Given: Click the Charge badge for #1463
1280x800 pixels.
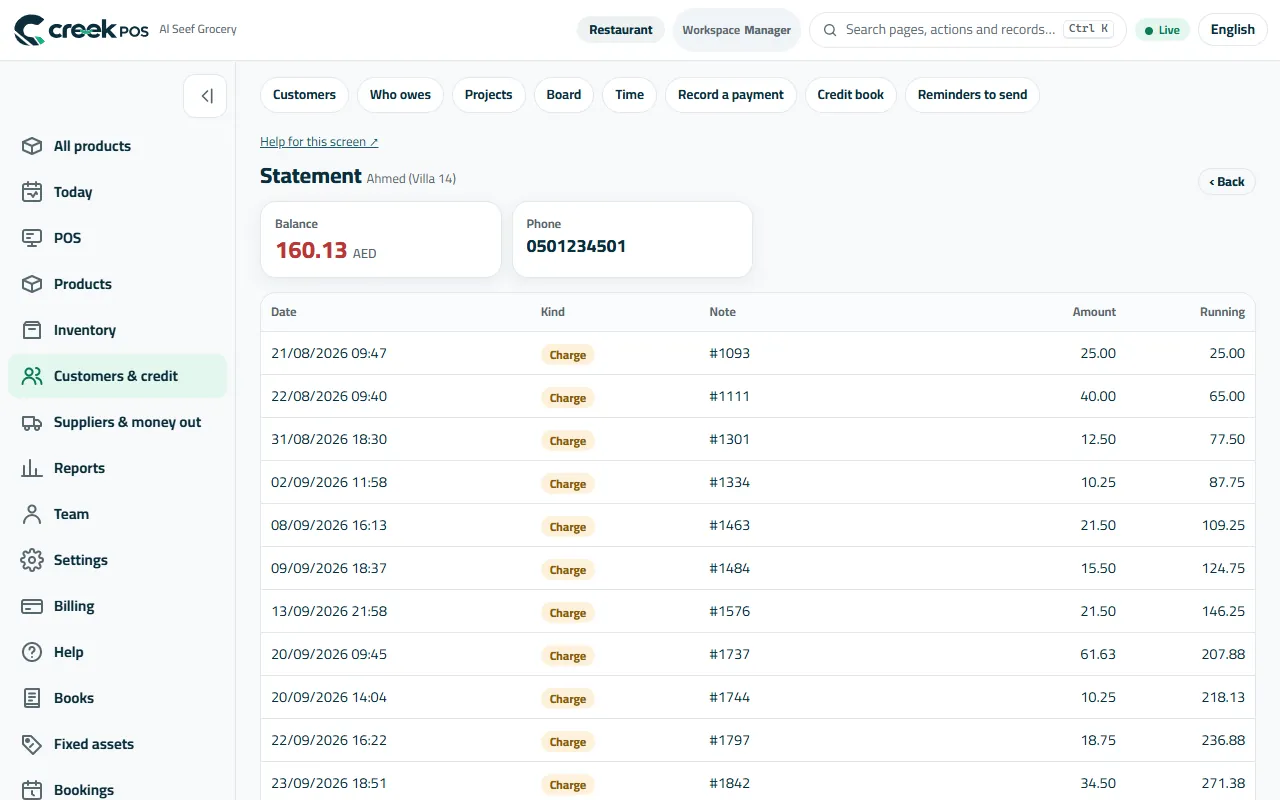Looking at the screenshot, I should pyautogui.click(x=567, y=526).
